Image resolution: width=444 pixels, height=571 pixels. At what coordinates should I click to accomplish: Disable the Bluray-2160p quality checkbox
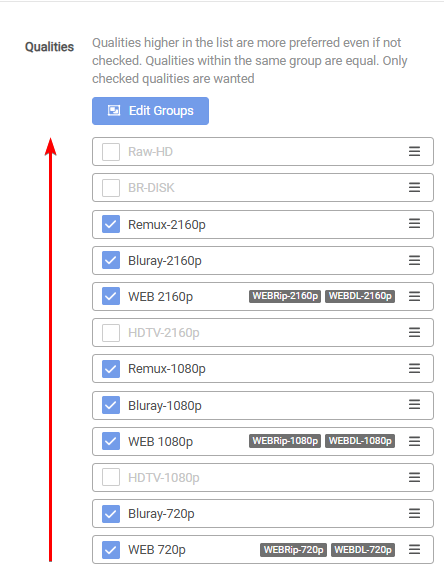(x=111, y=260)
